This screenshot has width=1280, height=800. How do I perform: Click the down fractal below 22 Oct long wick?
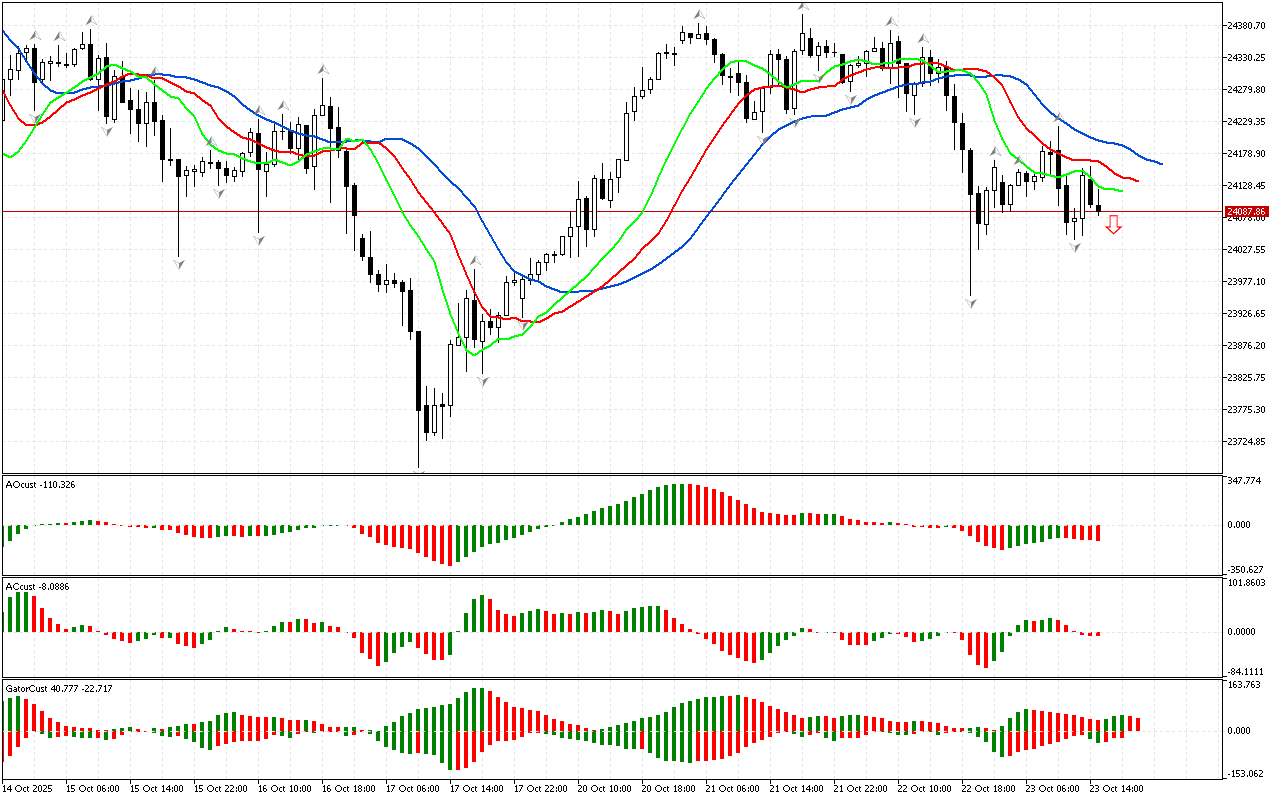coord(970,301)
